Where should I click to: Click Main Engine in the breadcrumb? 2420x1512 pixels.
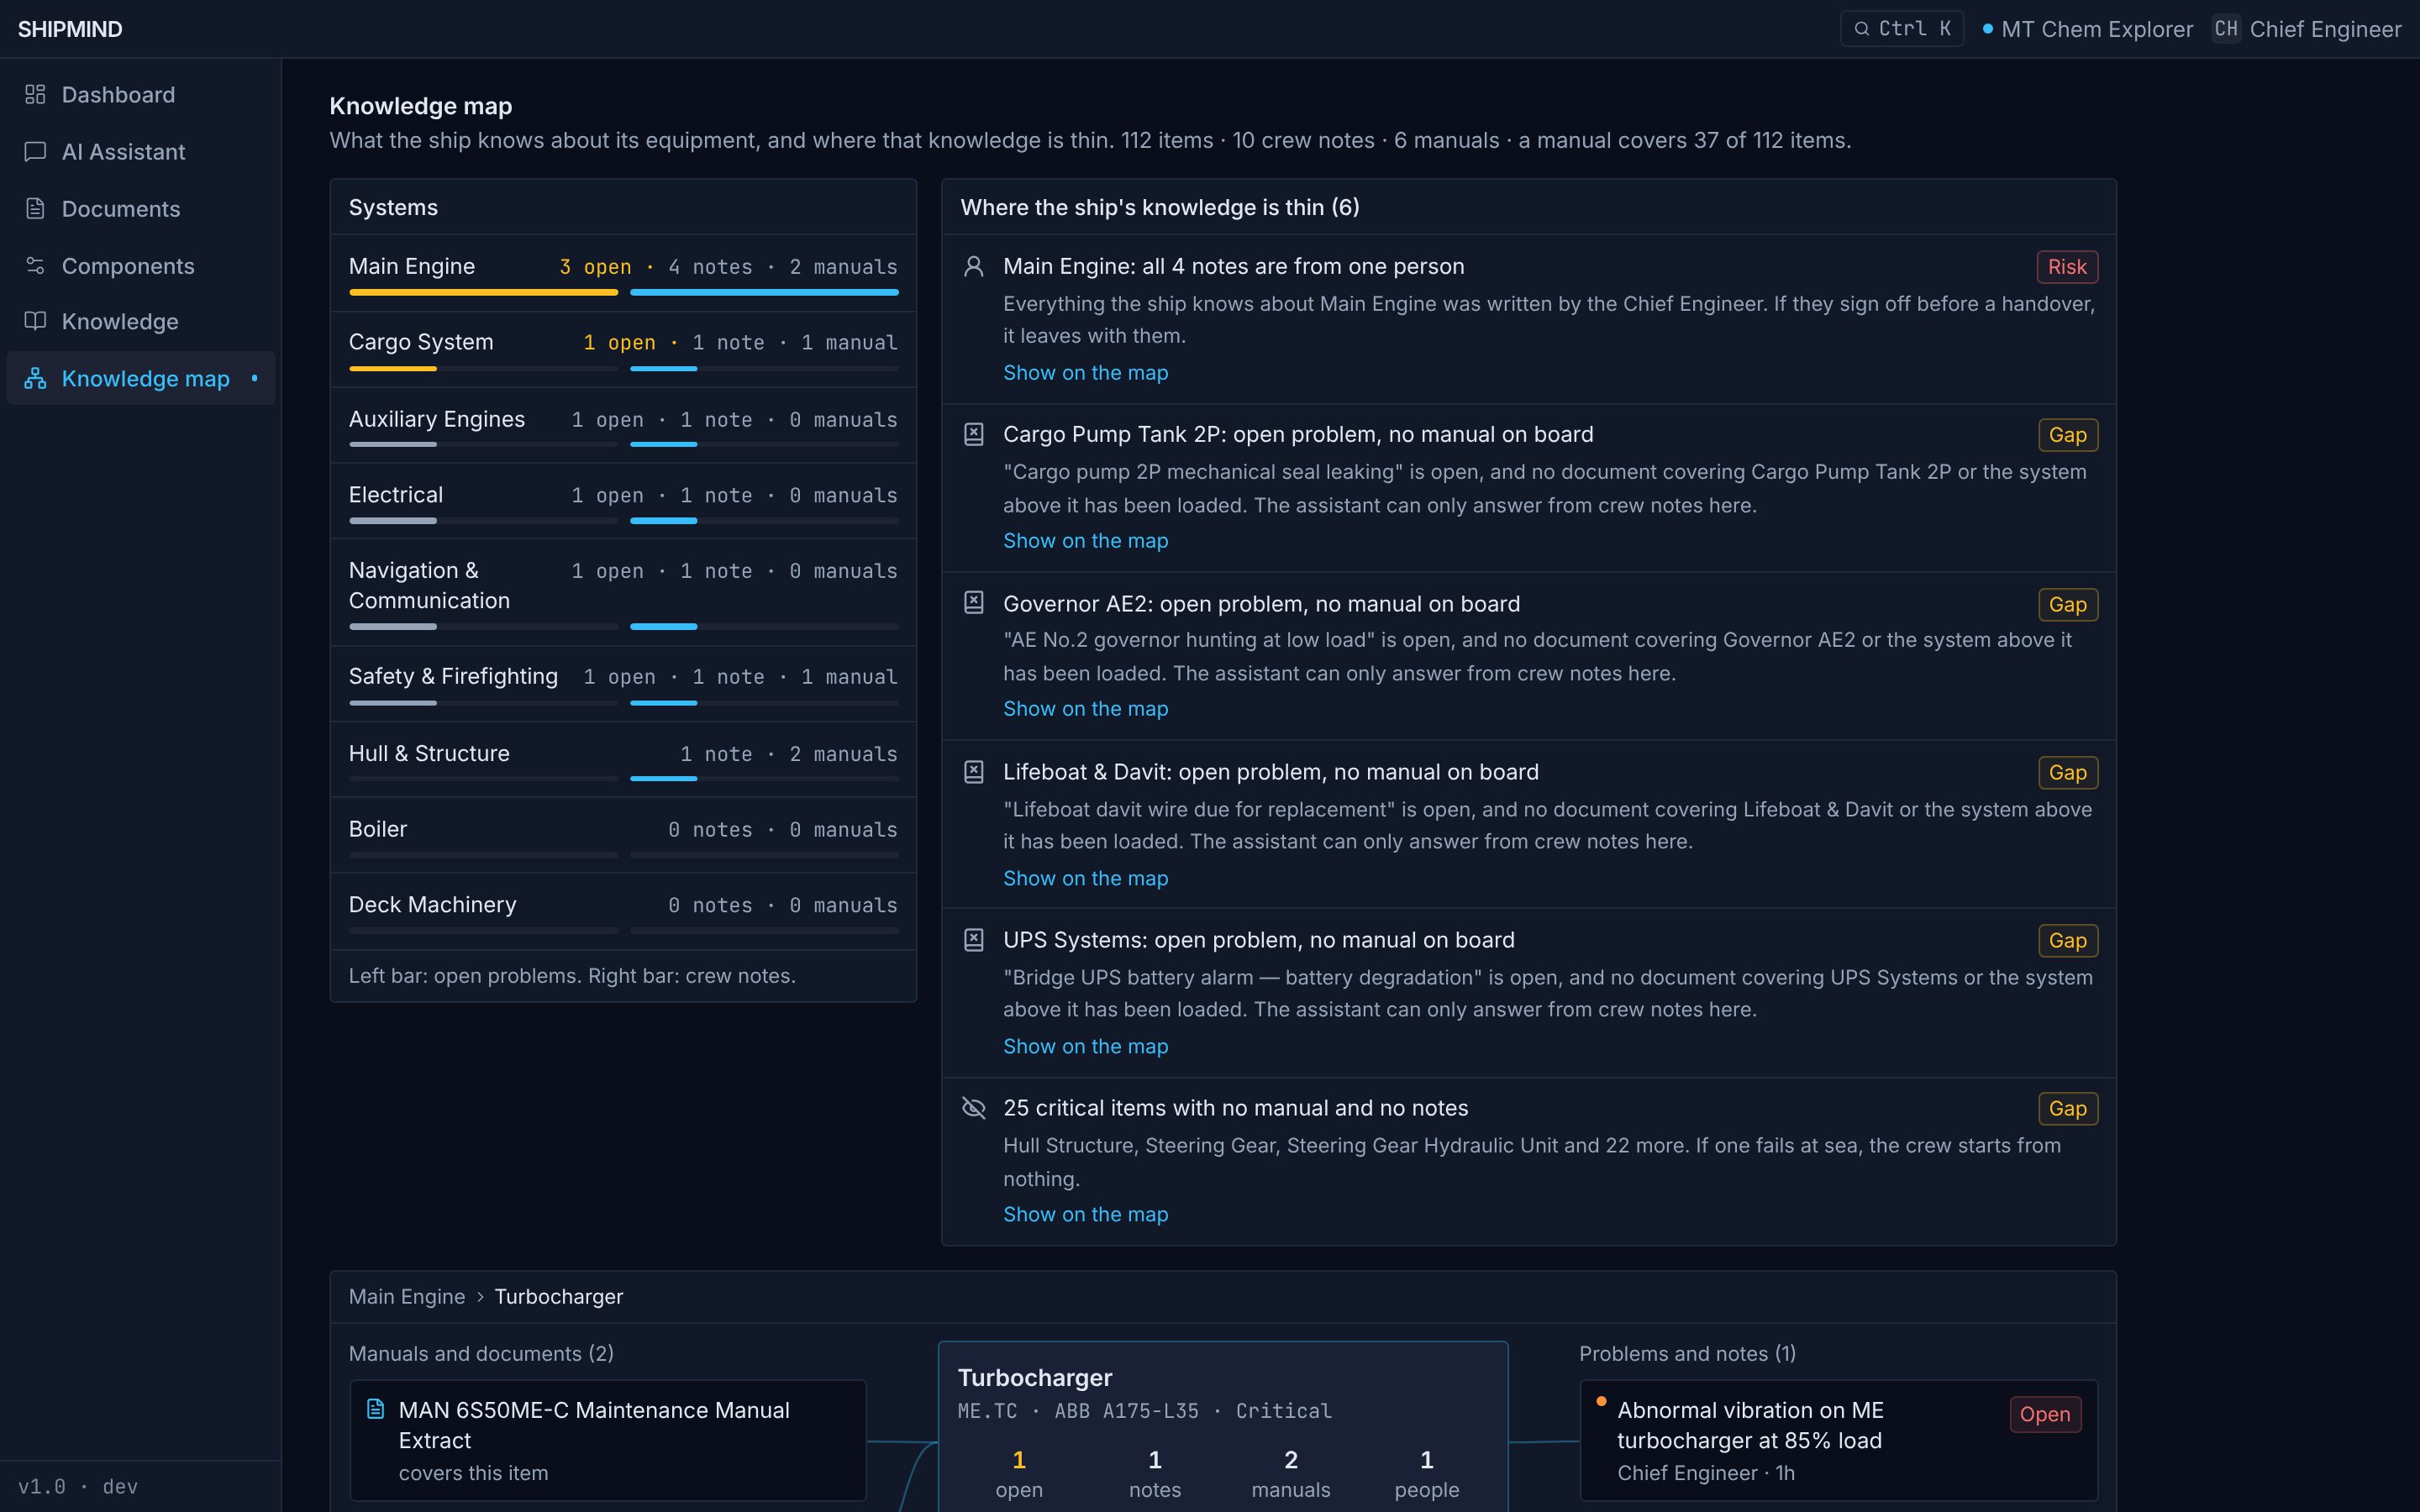click(407, 1296)
